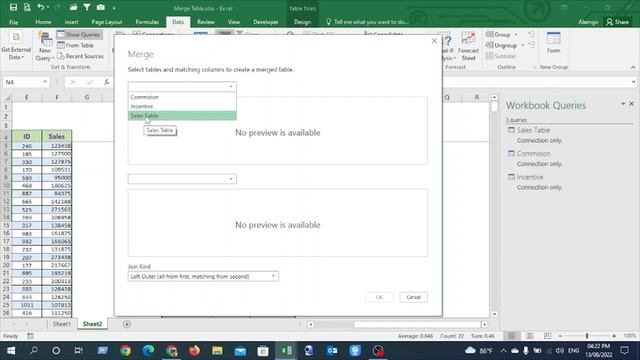Open the Page Layout tab
The height and width of the screenshot is (360, 640).
tap(107, 22)
